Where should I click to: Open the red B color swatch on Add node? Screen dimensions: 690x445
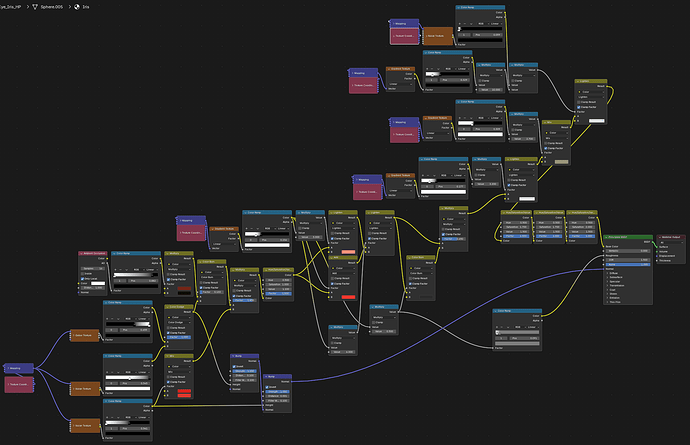(349, 297)
